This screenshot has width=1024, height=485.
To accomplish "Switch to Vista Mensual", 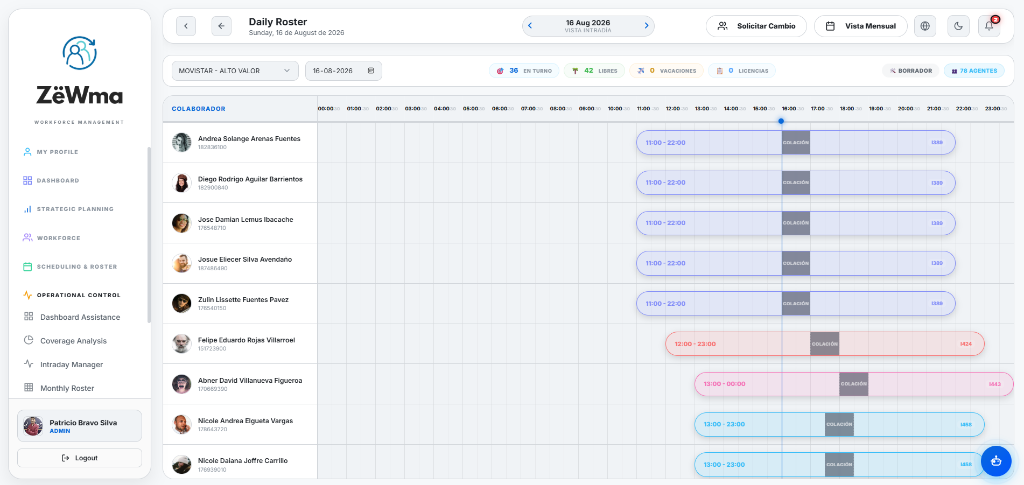I will (861, 26).
